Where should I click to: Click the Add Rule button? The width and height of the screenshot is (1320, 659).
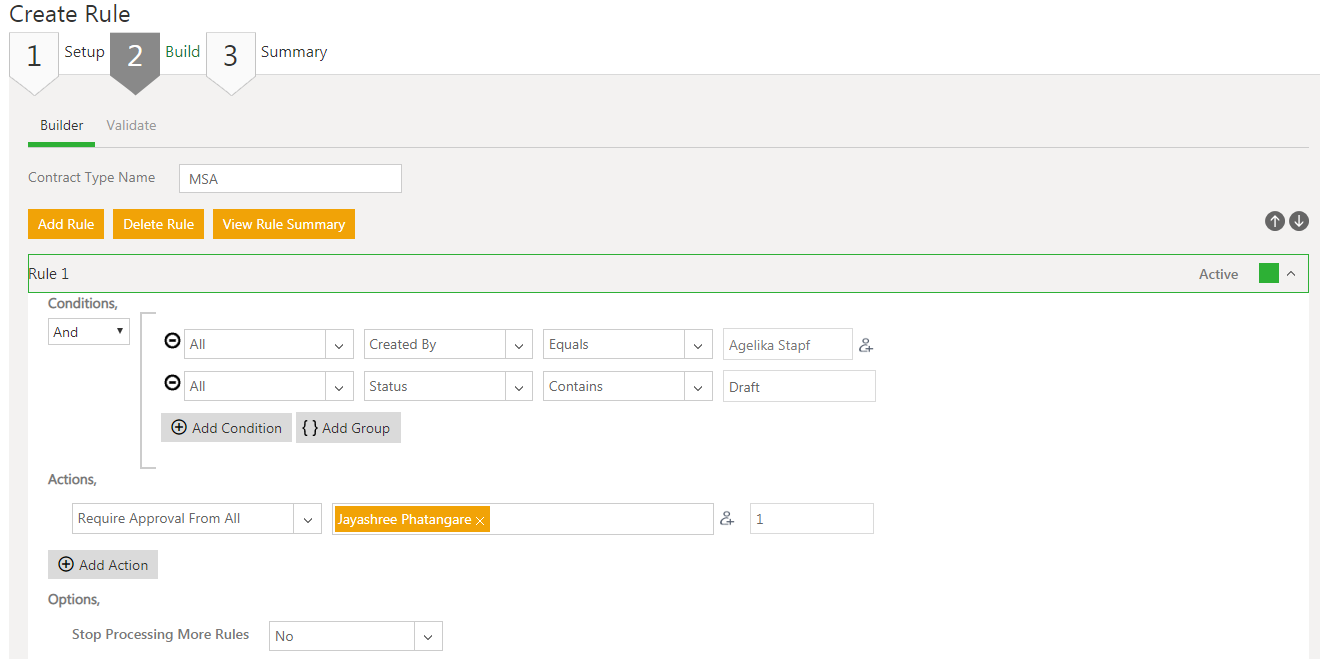coord(66,224)
